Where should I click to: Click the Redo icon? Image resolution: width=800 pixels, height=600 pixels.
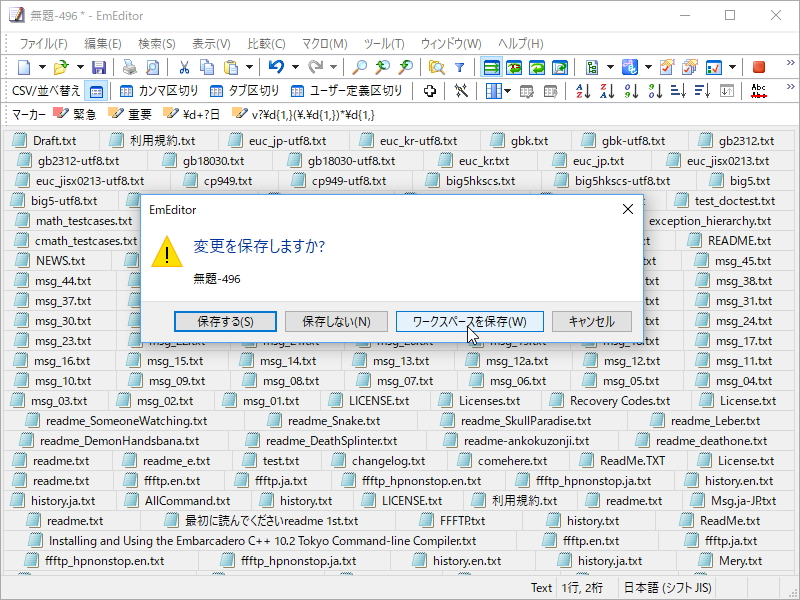(315, 67)
